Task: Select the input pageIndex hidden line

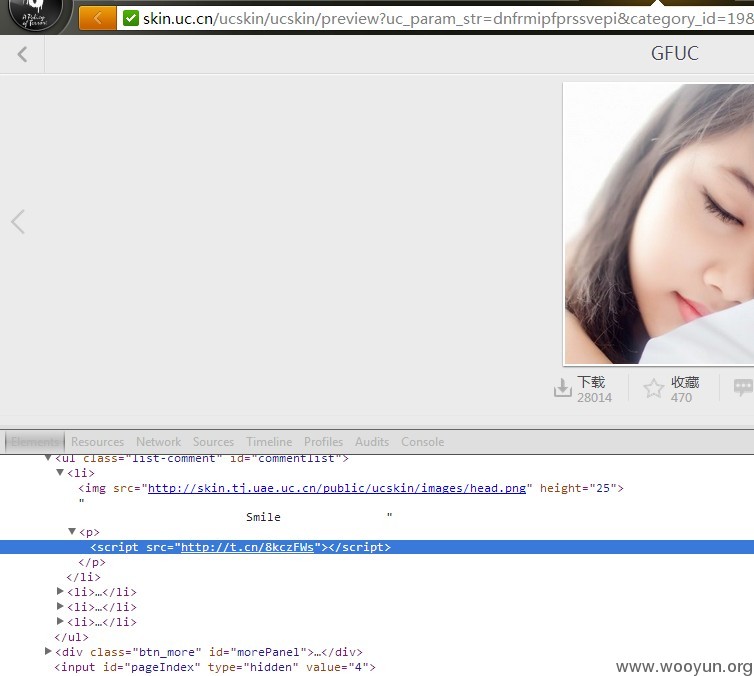Action: 214,667
